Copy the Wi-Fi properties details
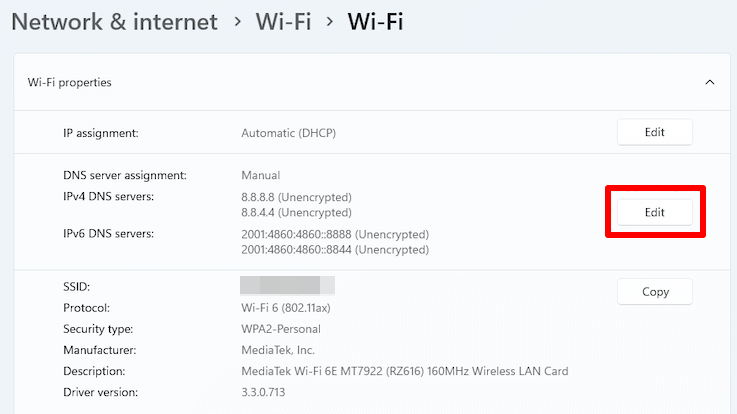Screen dimensions: 737x414 [654, 292]
